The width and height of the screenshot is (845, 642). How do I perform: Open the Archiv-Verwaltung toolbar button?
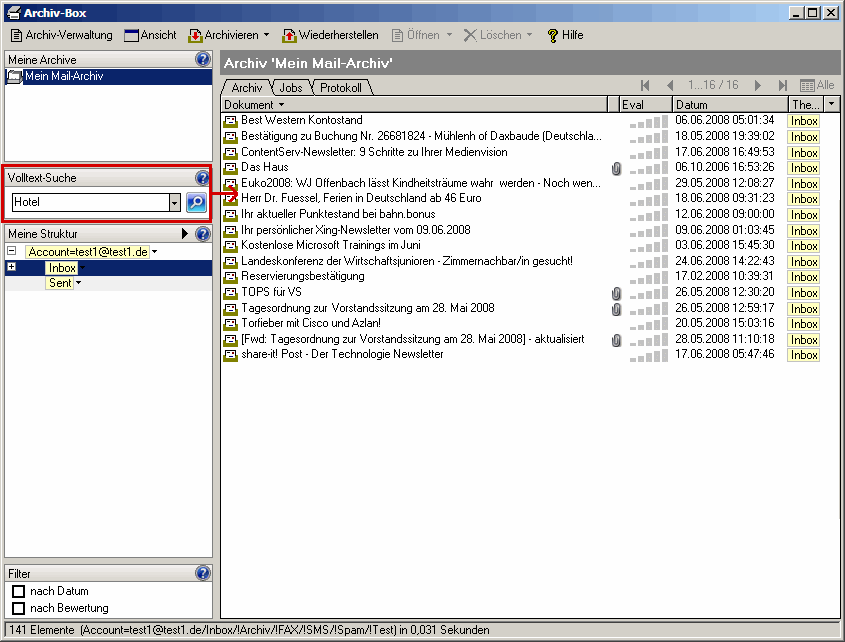coord(61,35)
